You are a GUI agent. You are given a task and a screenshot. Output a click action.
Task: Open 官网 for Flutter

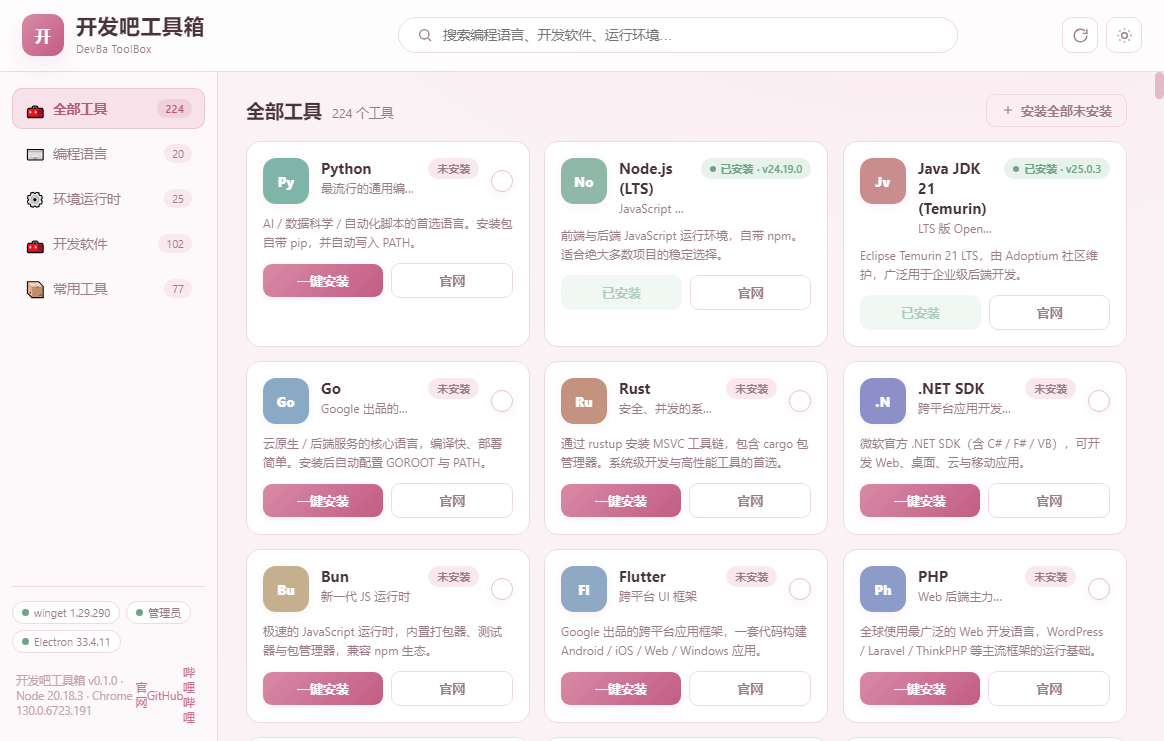[750, 688]
